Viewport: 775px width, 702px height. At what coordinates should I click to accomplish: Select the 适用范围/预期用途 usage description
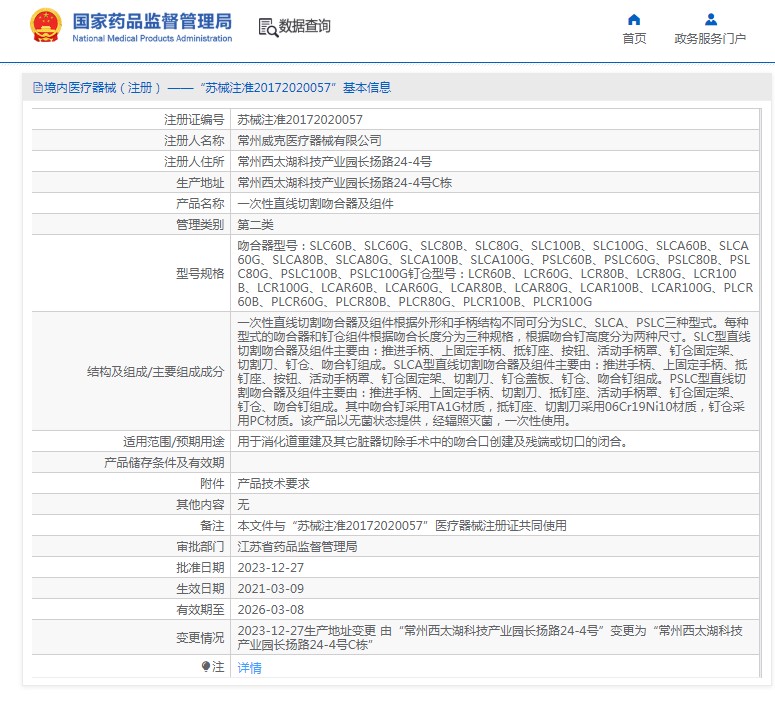pyautogui.click(x=433, y=441)
